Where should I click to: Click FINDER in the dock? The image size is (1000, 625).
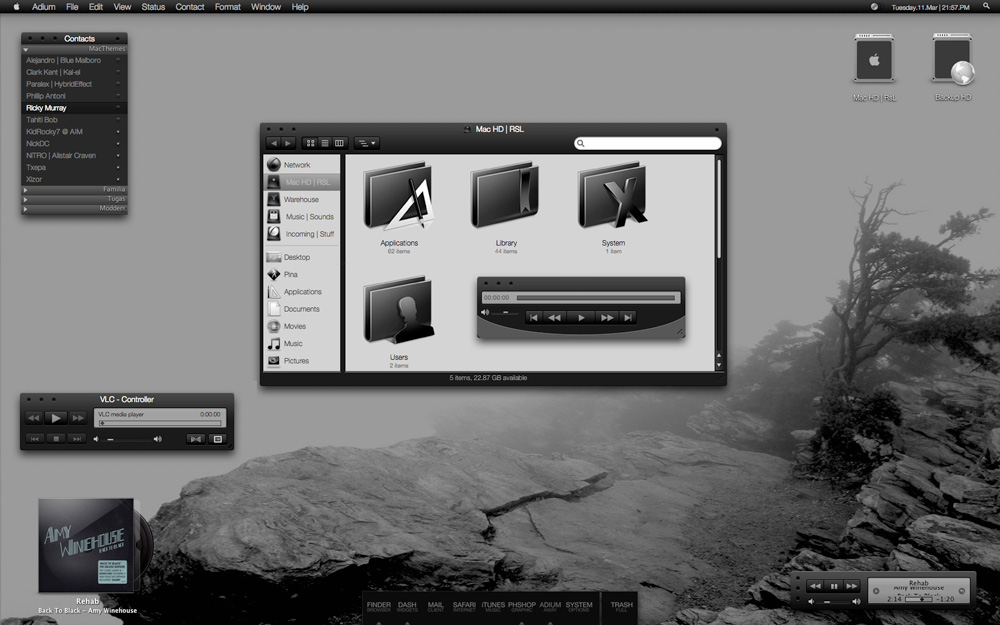pos(378,607)
